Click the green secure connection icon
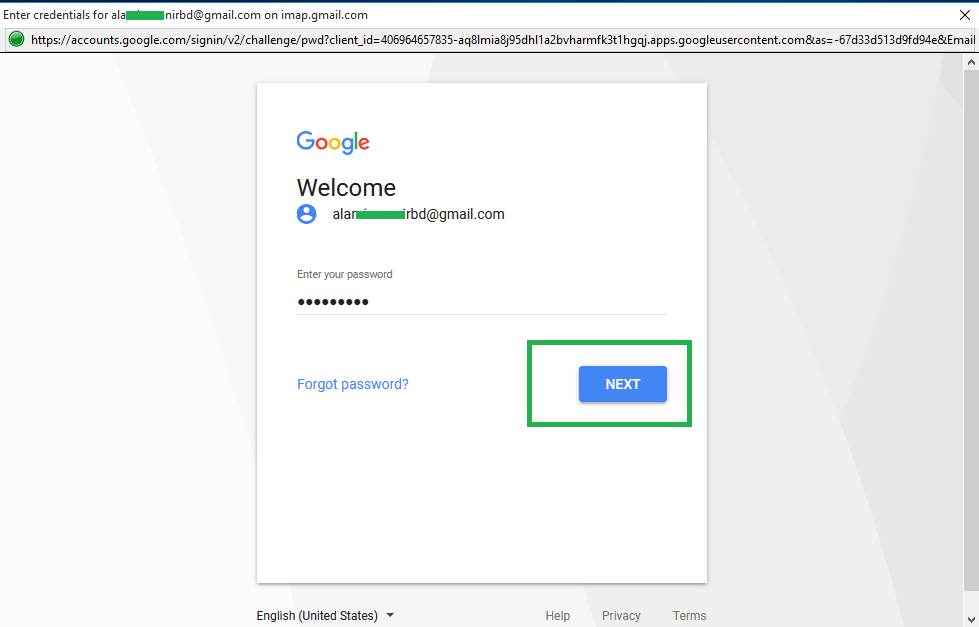The width and height of the screenshot is (979, 627). point(16,39)
